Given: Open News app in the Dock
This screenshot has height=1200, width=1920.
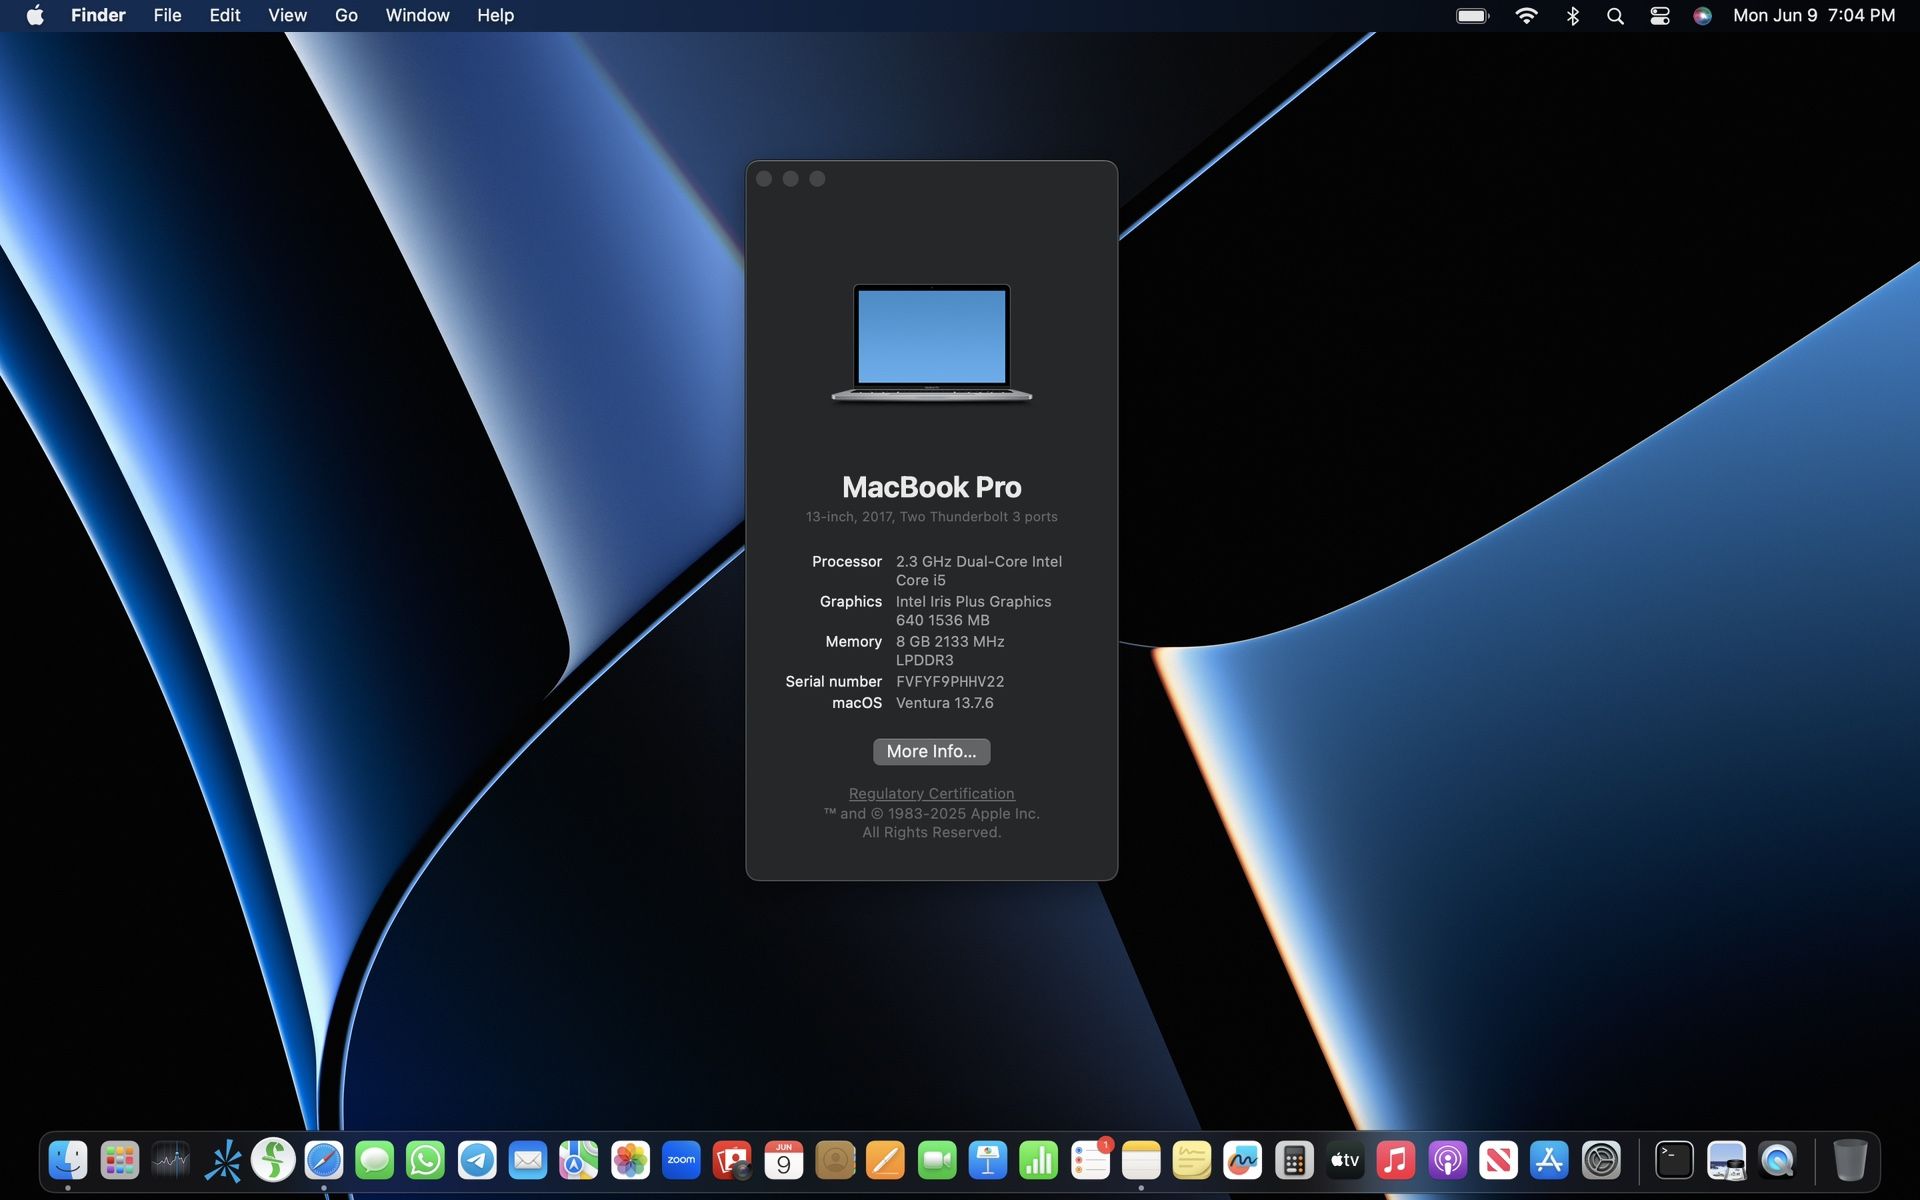Looking at the screenshot, I should click(1498, 1160).
